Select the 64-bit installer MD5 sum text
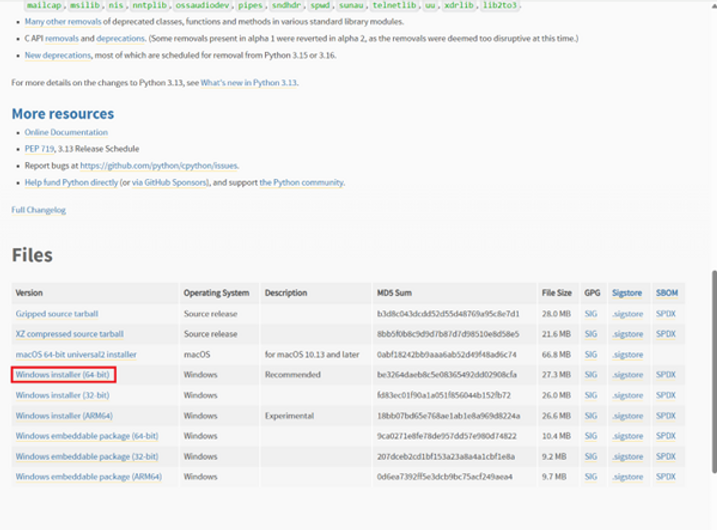717x530 pixels. click(447, 375)
